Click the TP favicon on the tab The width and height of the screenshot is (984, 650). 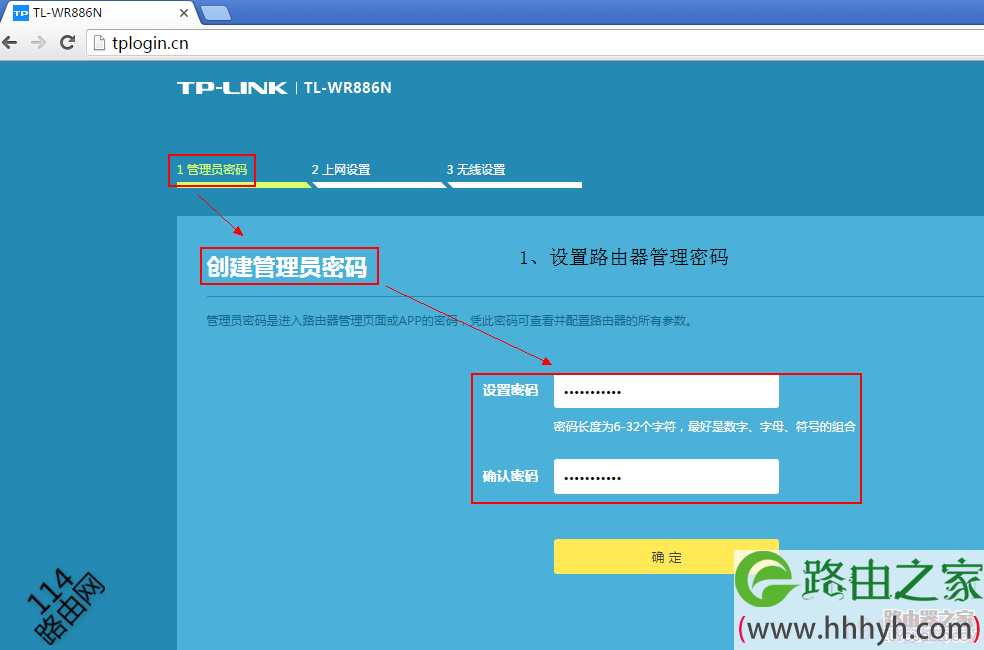click(21, 13)
